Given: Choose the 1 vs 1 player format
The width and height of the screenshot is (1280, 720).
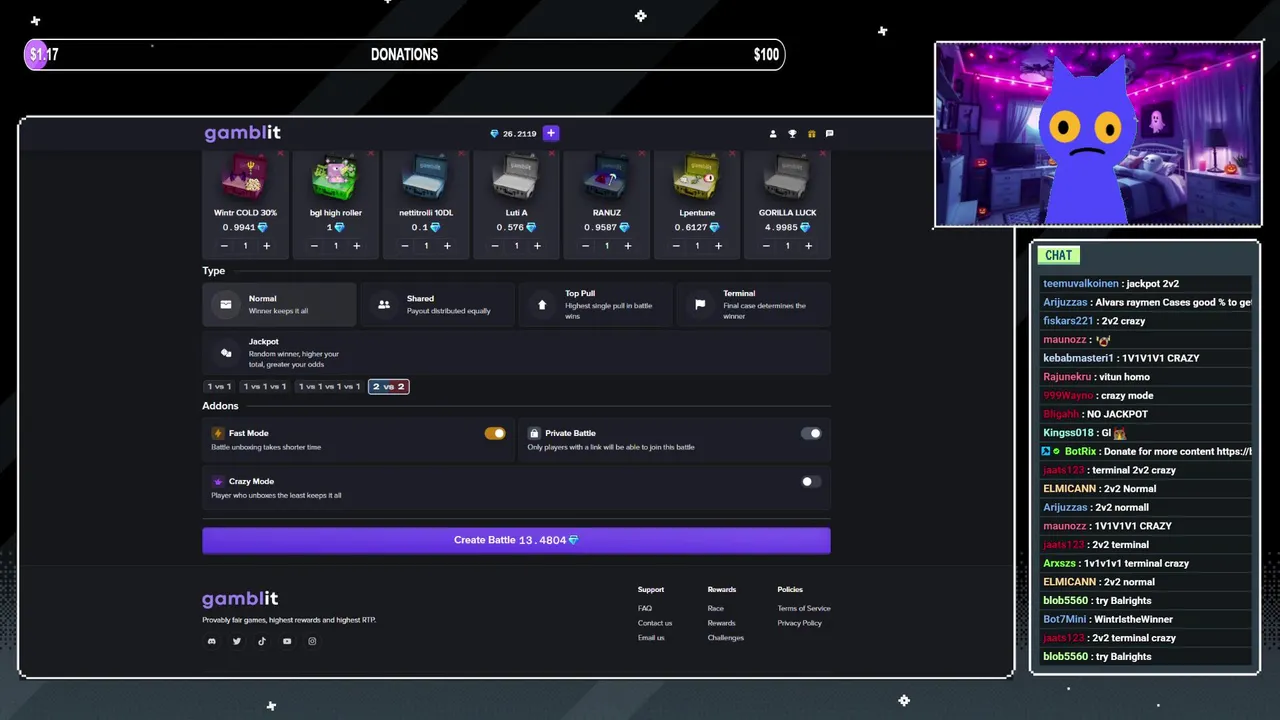Looking at the screenshot, I should click(x=219, y=386).
